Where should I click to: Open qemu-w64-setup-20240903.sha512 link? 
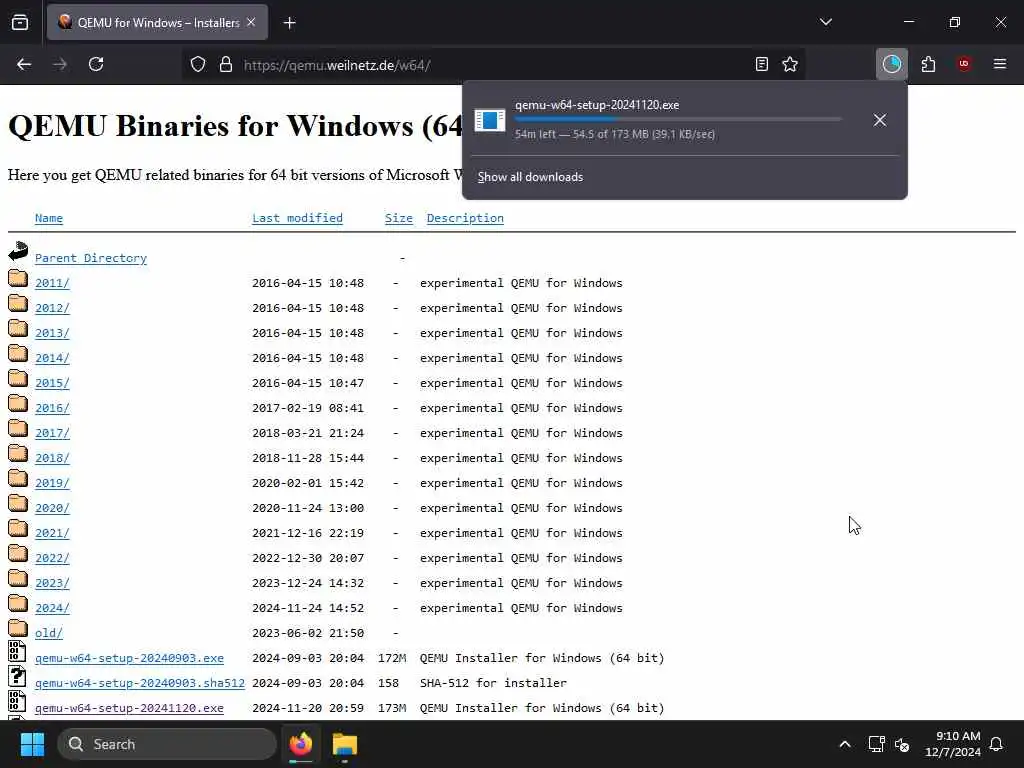(x=140, y=683)
